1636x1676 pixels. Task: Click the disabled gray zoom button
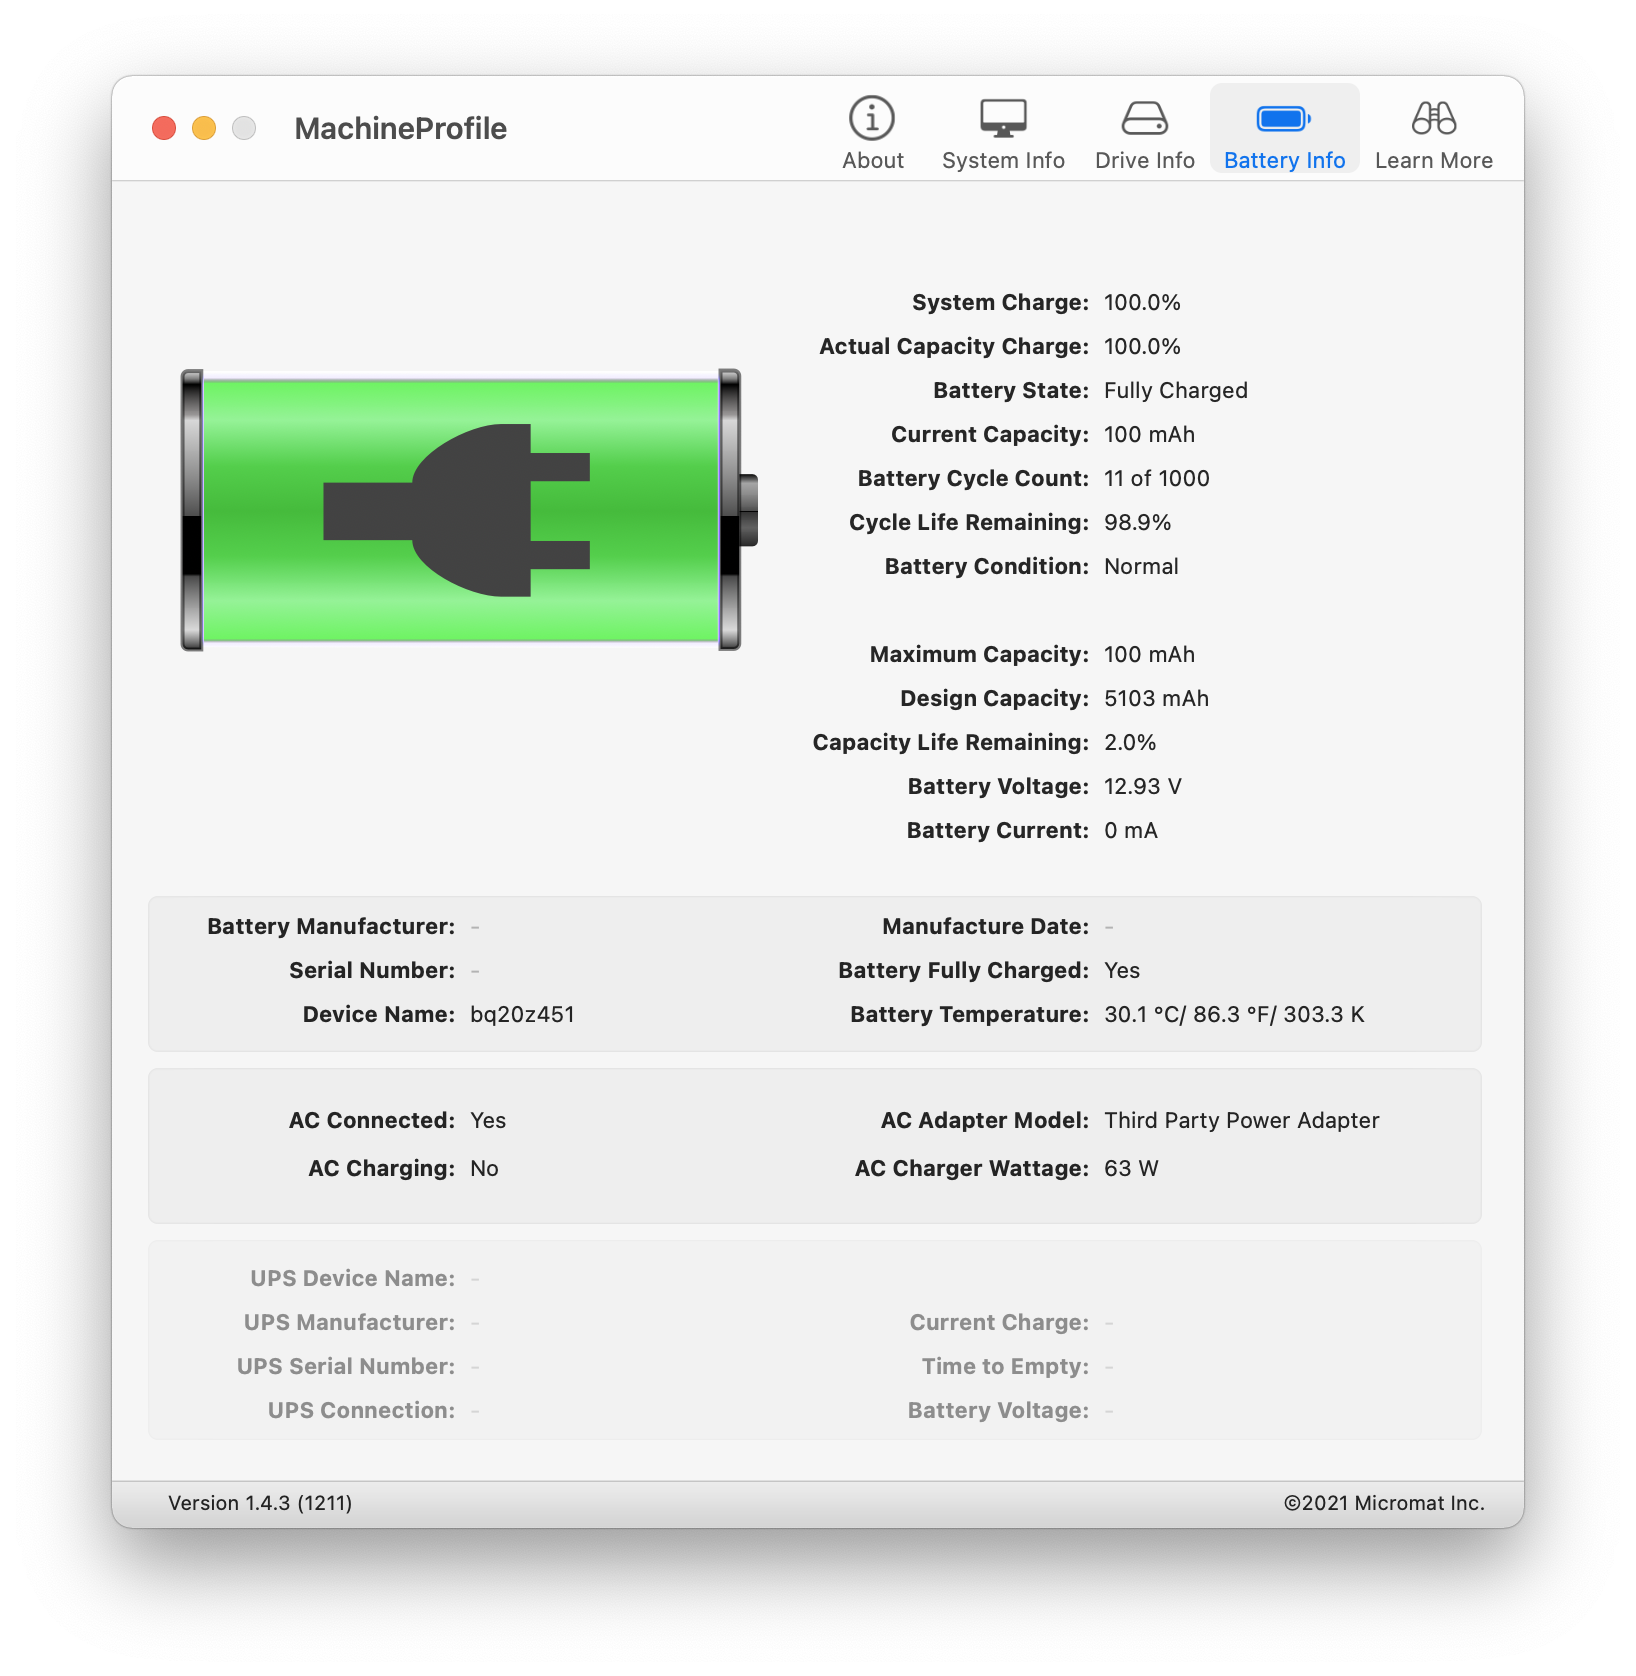point(244,128)
